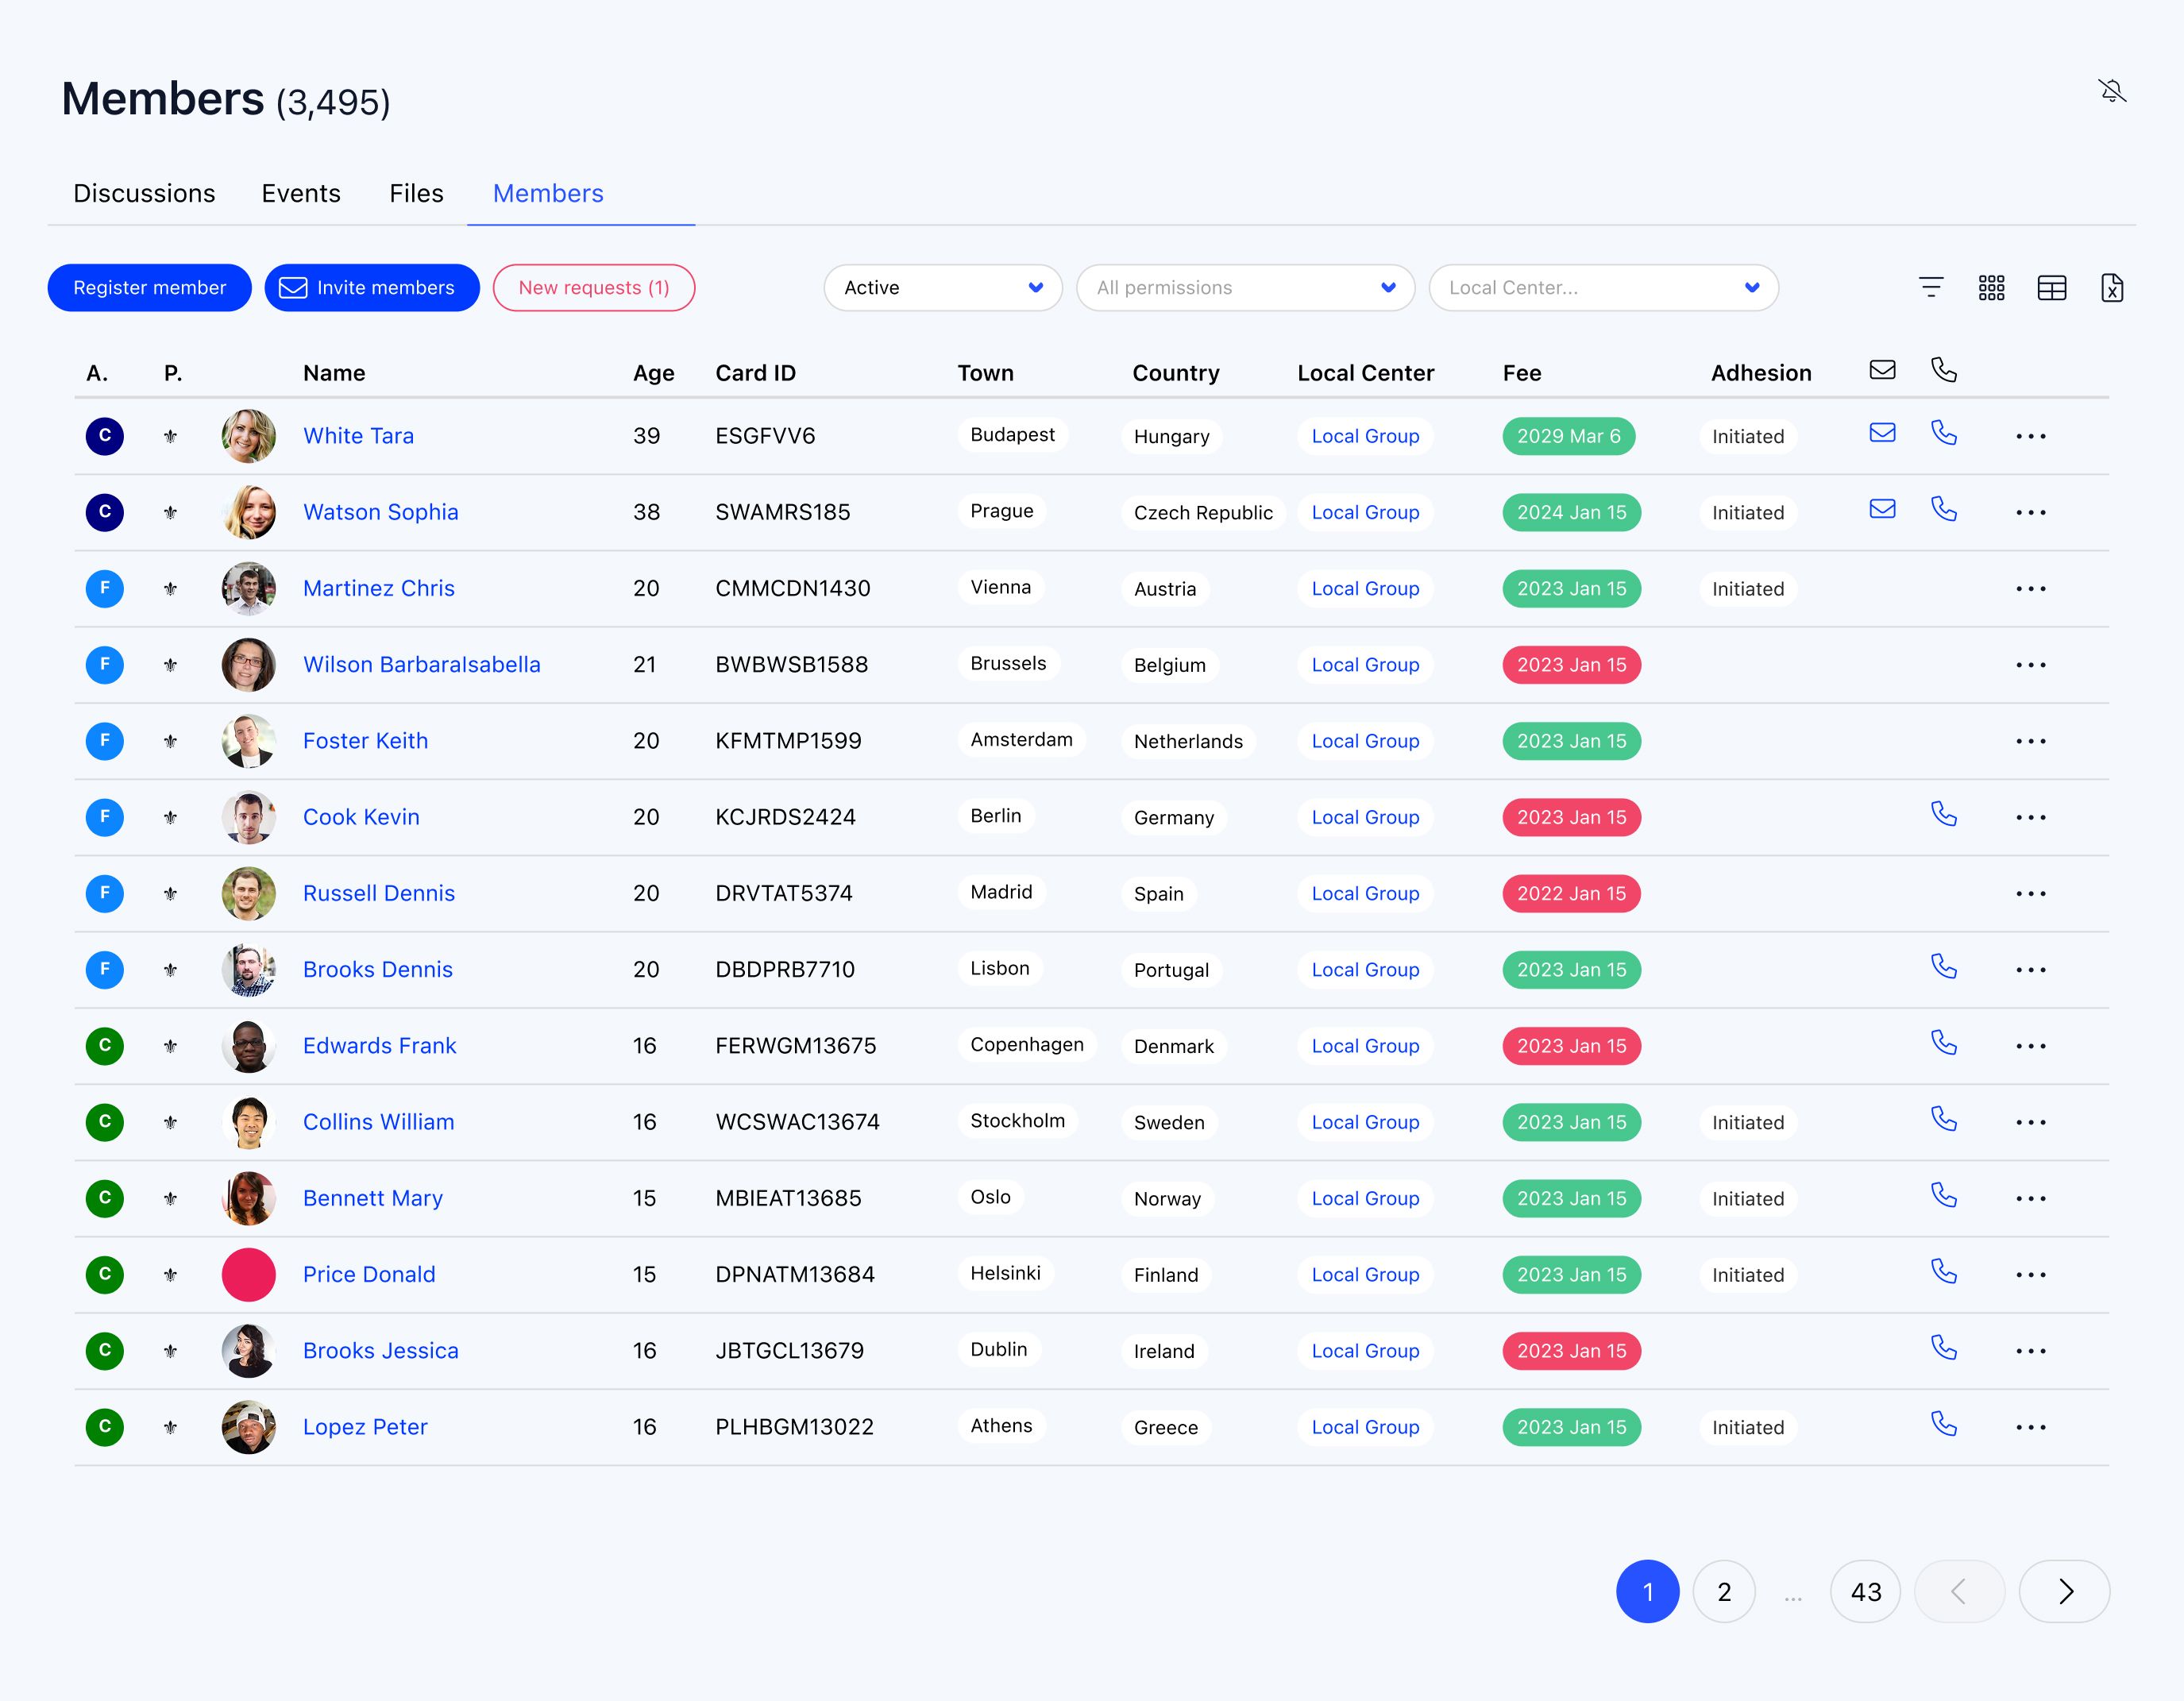Call Cook Kevin using phone icon
Viewport: 2184px width, 1701px height.
coord(1943,814)
